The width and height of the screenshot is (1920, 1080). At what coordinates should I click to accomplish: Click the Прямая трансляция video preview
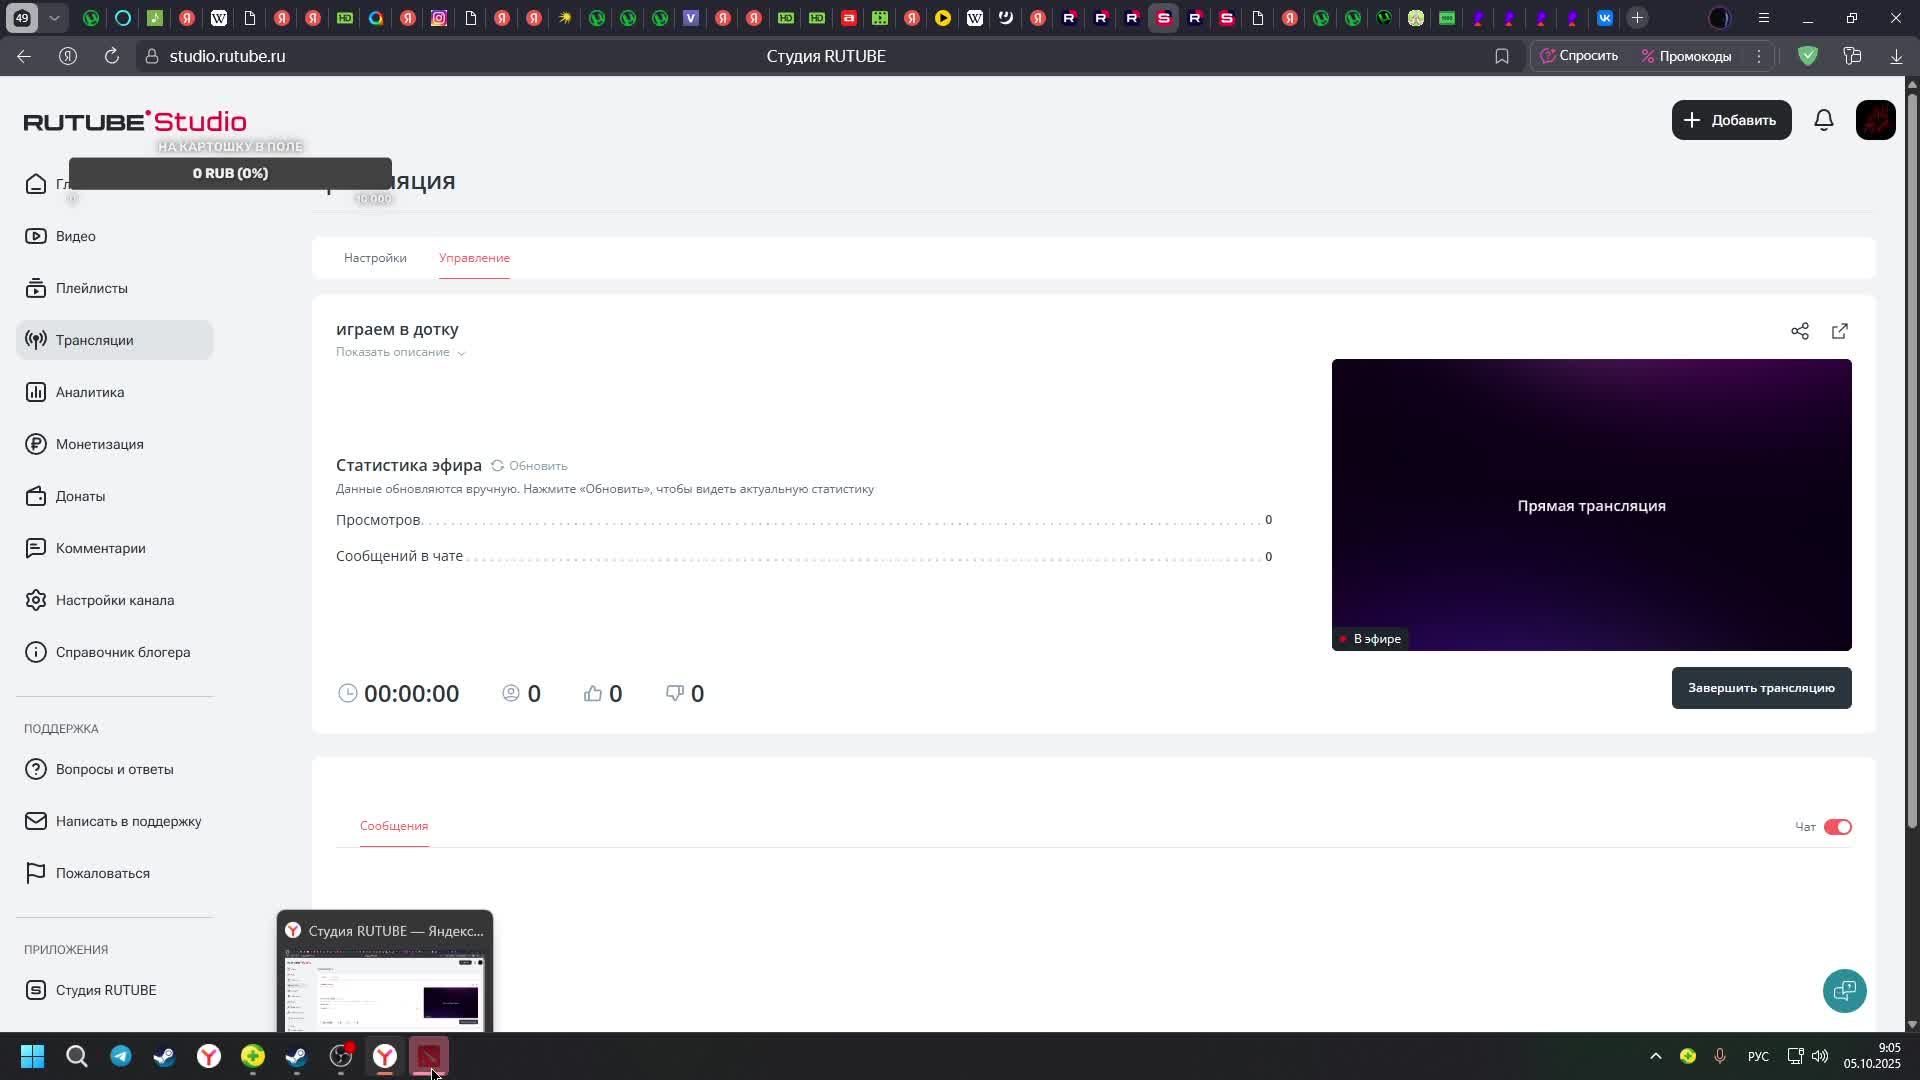point(1591,505)
